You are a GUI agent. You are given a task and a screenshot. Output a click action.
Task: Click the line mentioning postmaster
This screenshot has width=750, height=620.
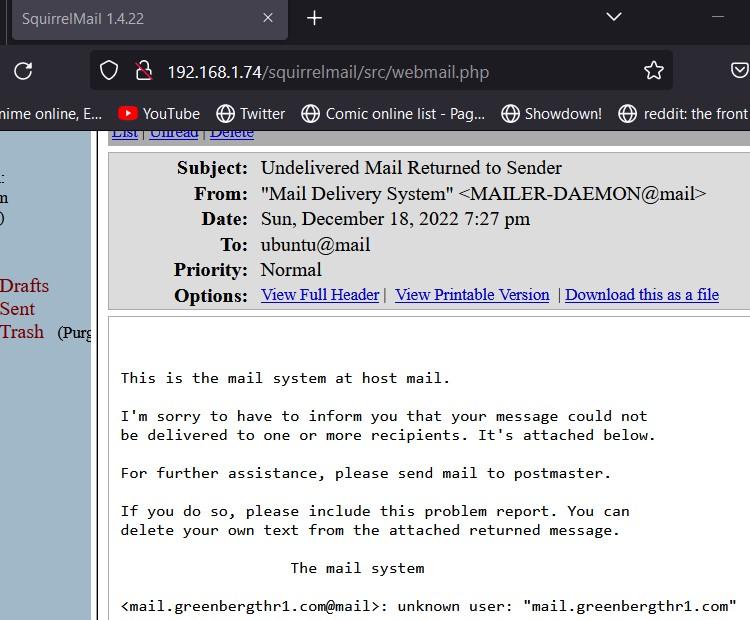(x=366, y=473)
